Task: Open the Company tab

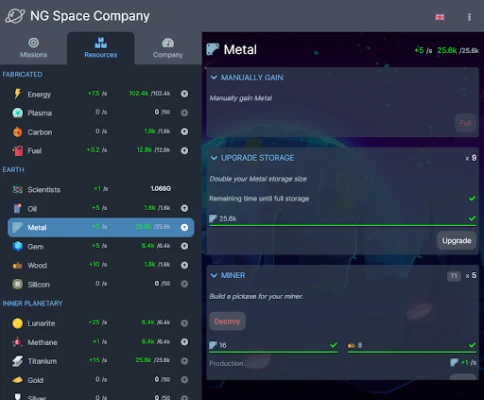Action: pyautogui.click(x=168, y=48)
